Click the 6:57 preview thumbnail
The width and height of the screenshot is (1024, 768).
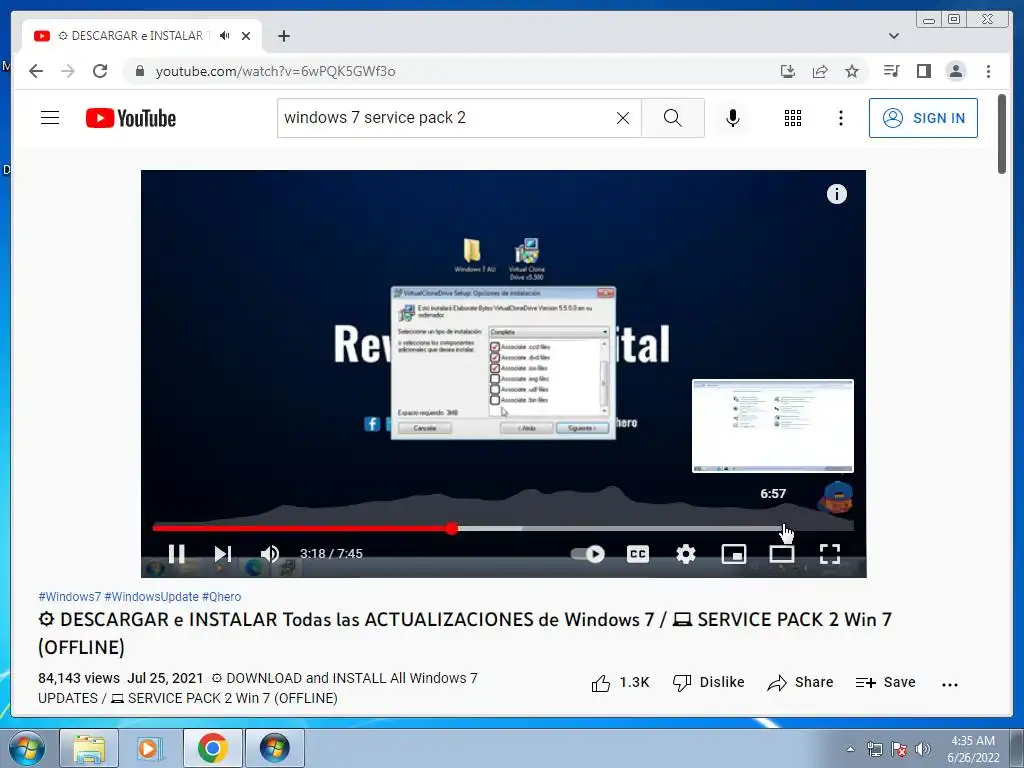pyautogui.click(x=773, y=426)
